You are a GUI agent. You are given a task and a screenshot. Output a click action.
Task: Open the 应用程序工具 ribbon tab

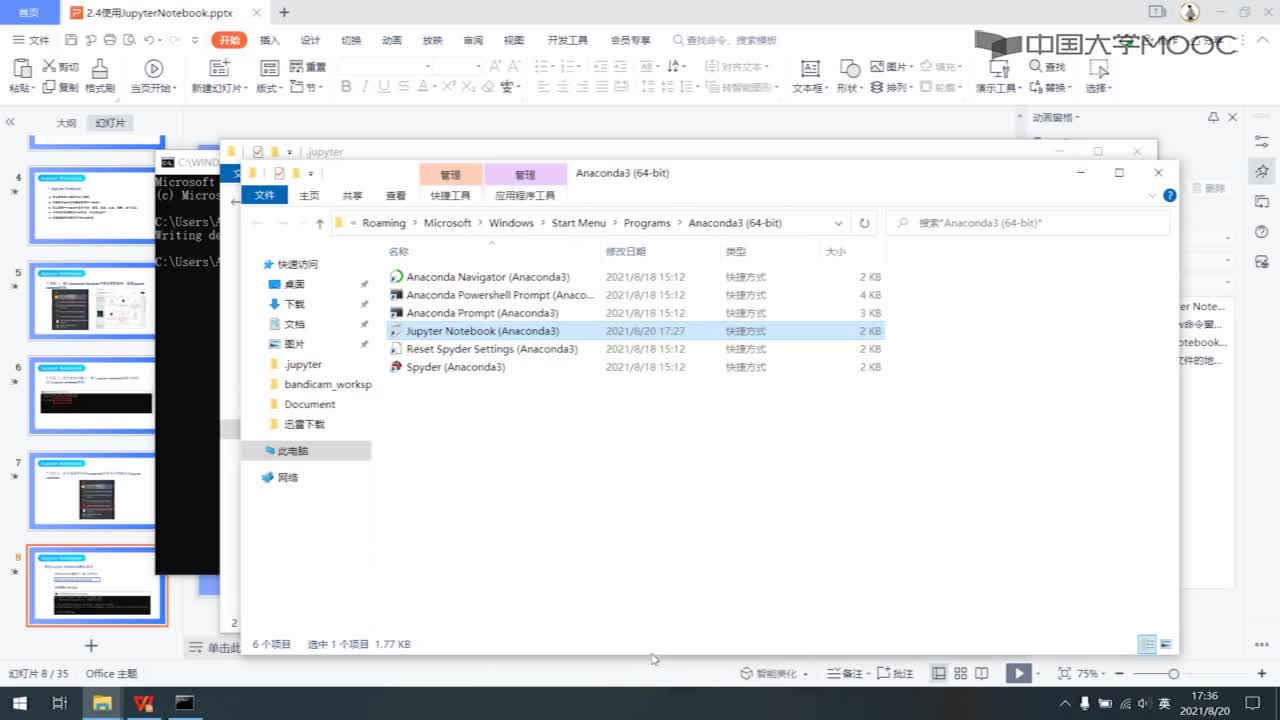pyautogui.click(x=525, y=196)
